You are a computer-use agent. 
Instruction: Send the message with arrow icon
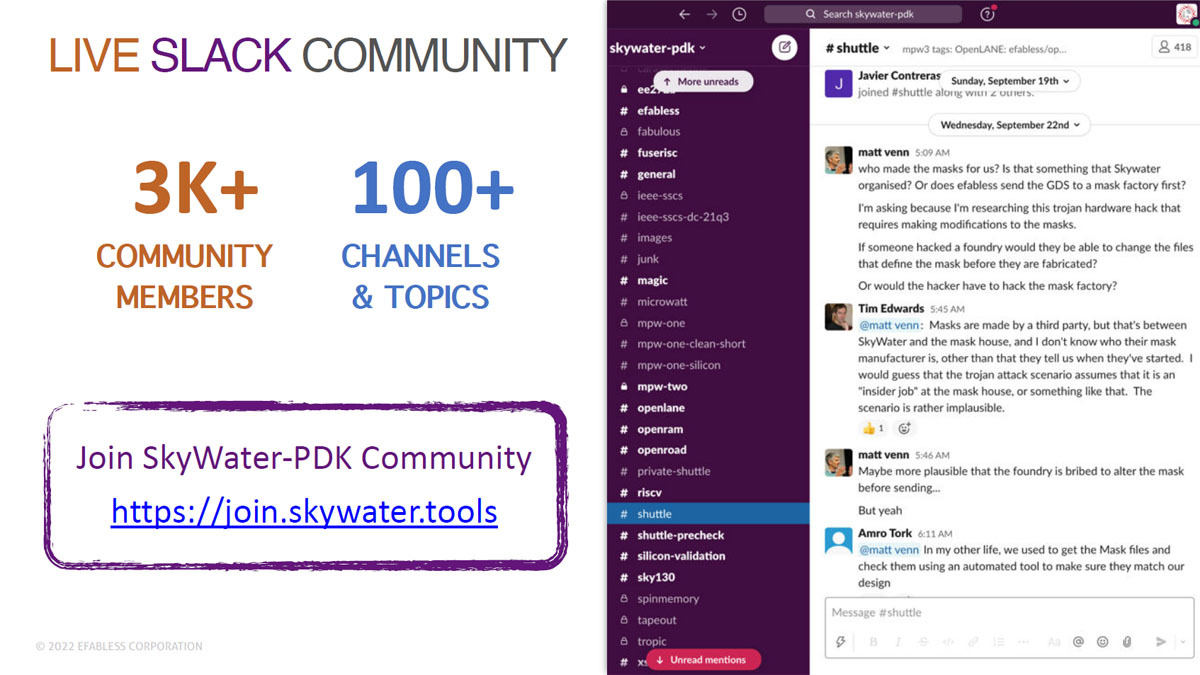click(x=1161, y=641)
